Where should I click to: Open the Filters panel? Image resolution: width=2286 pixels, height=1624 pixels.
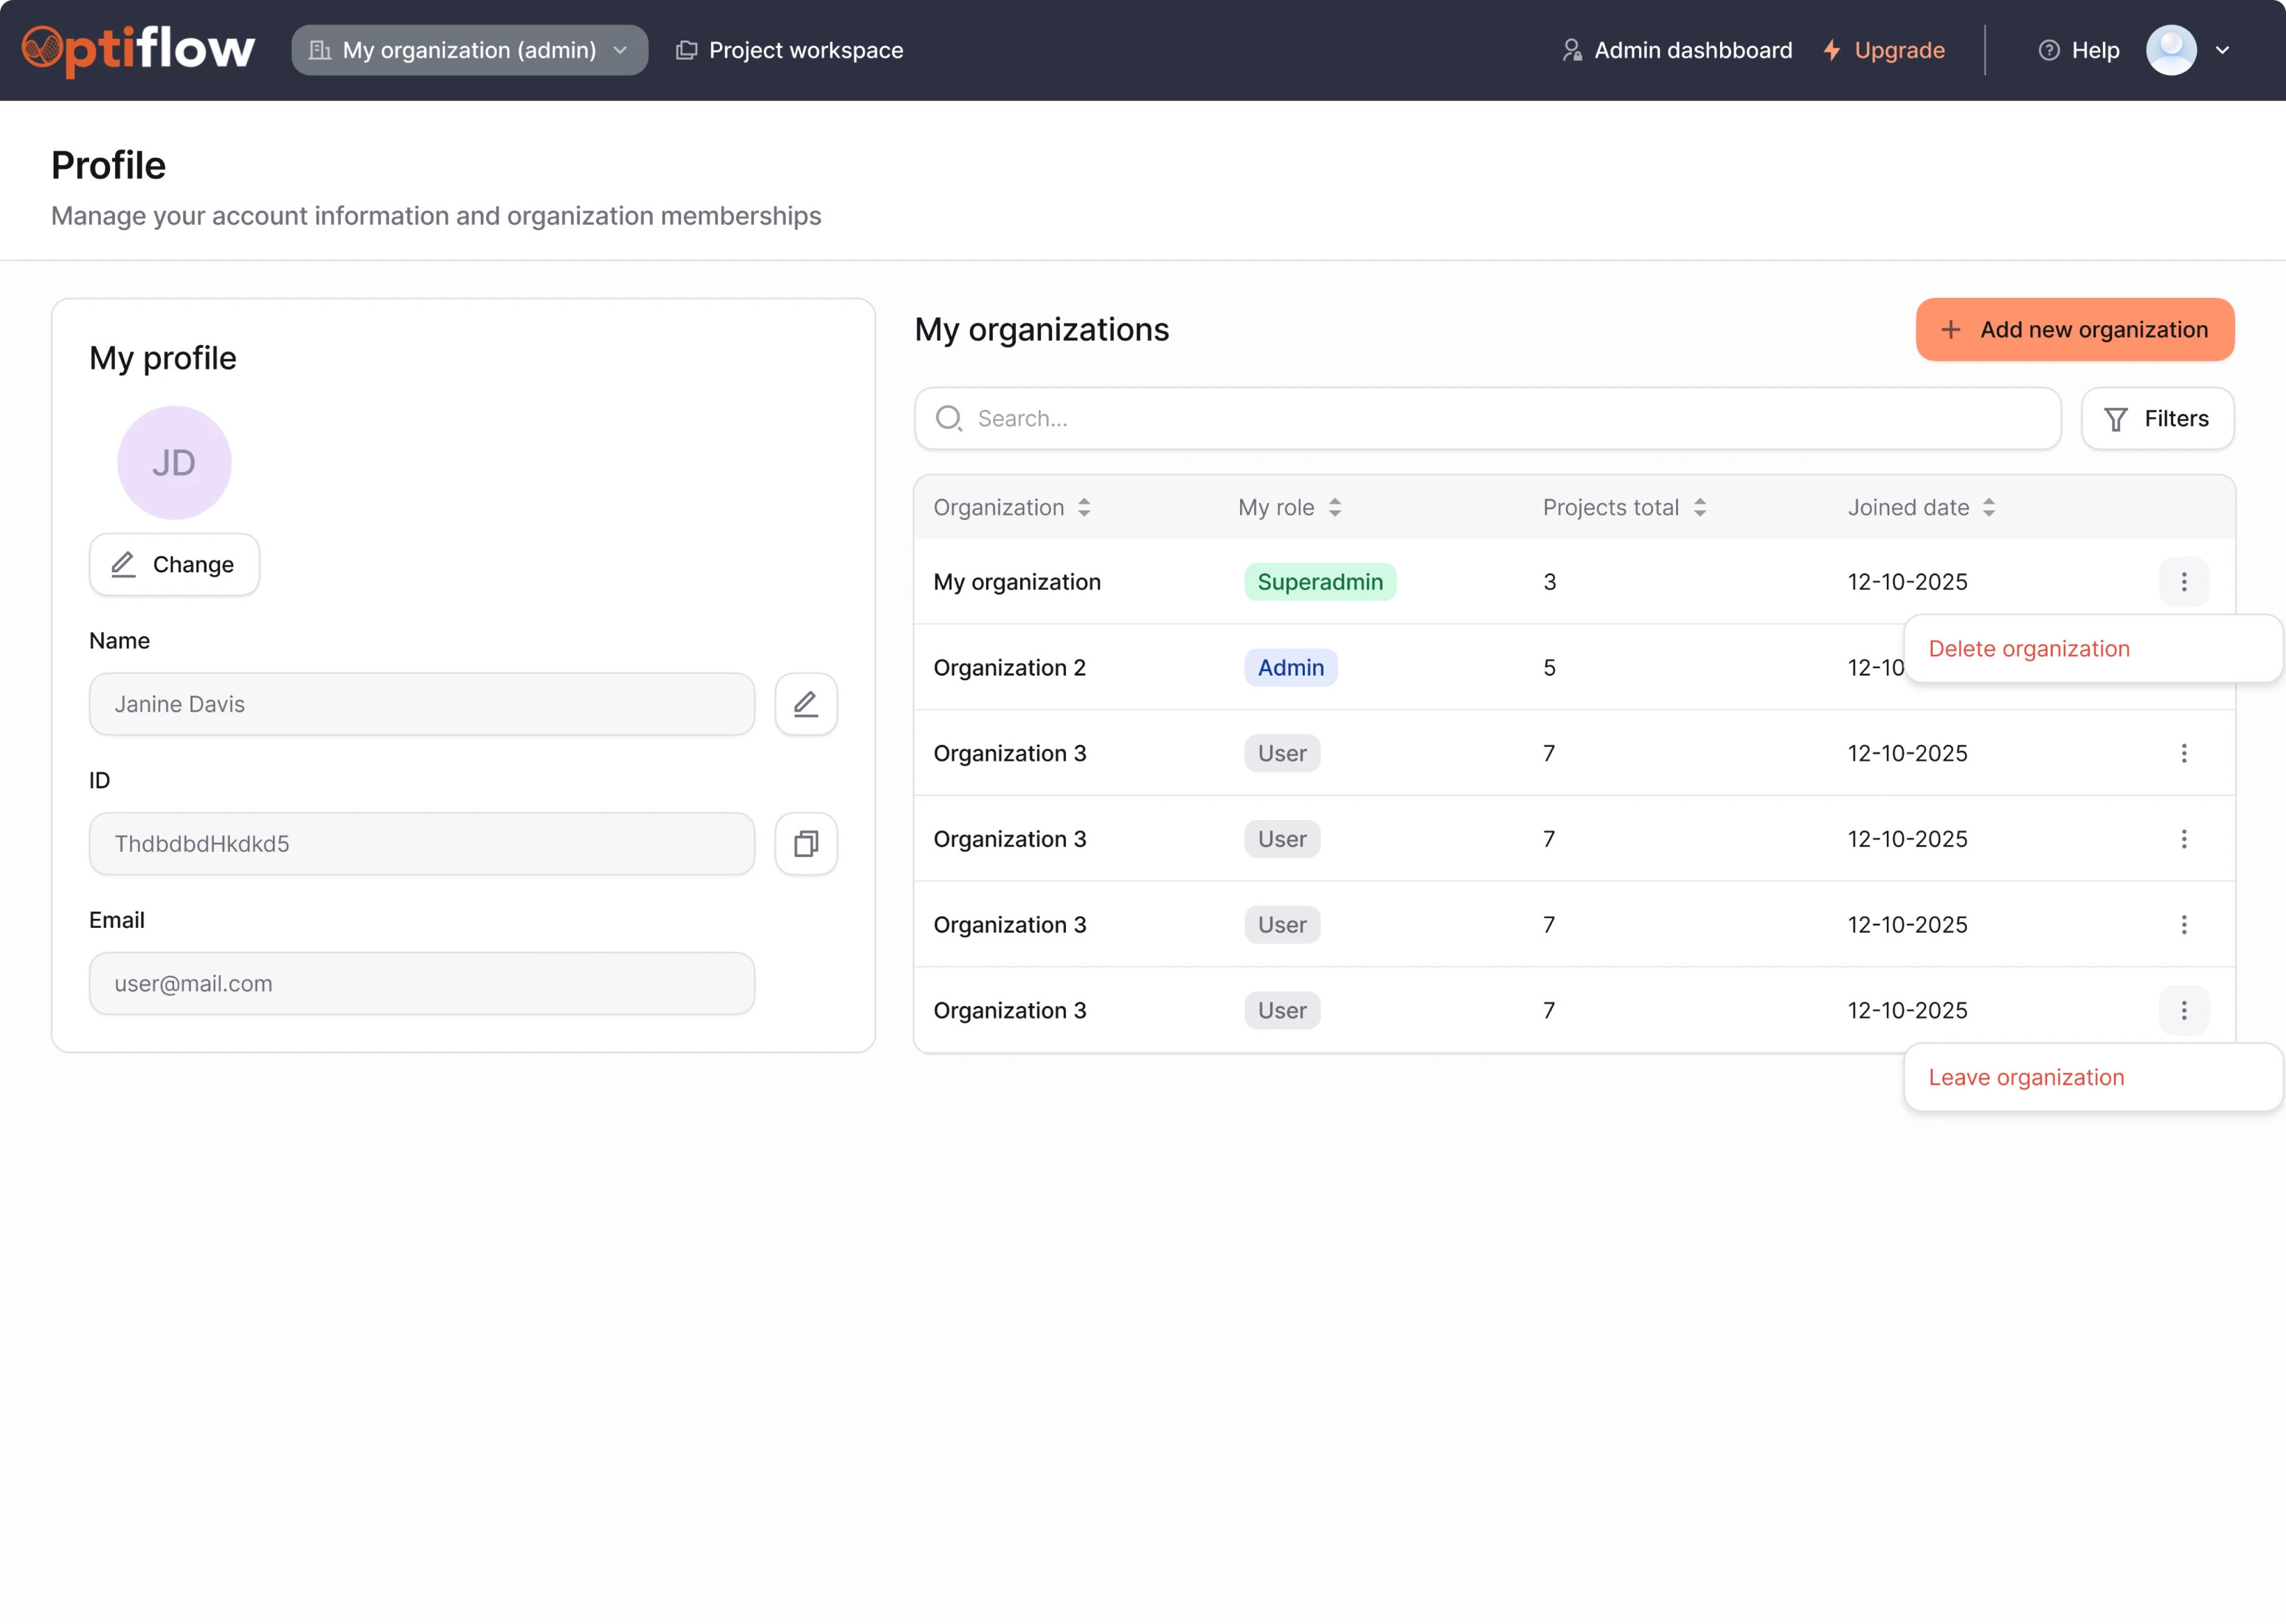tap(2157, 418)
